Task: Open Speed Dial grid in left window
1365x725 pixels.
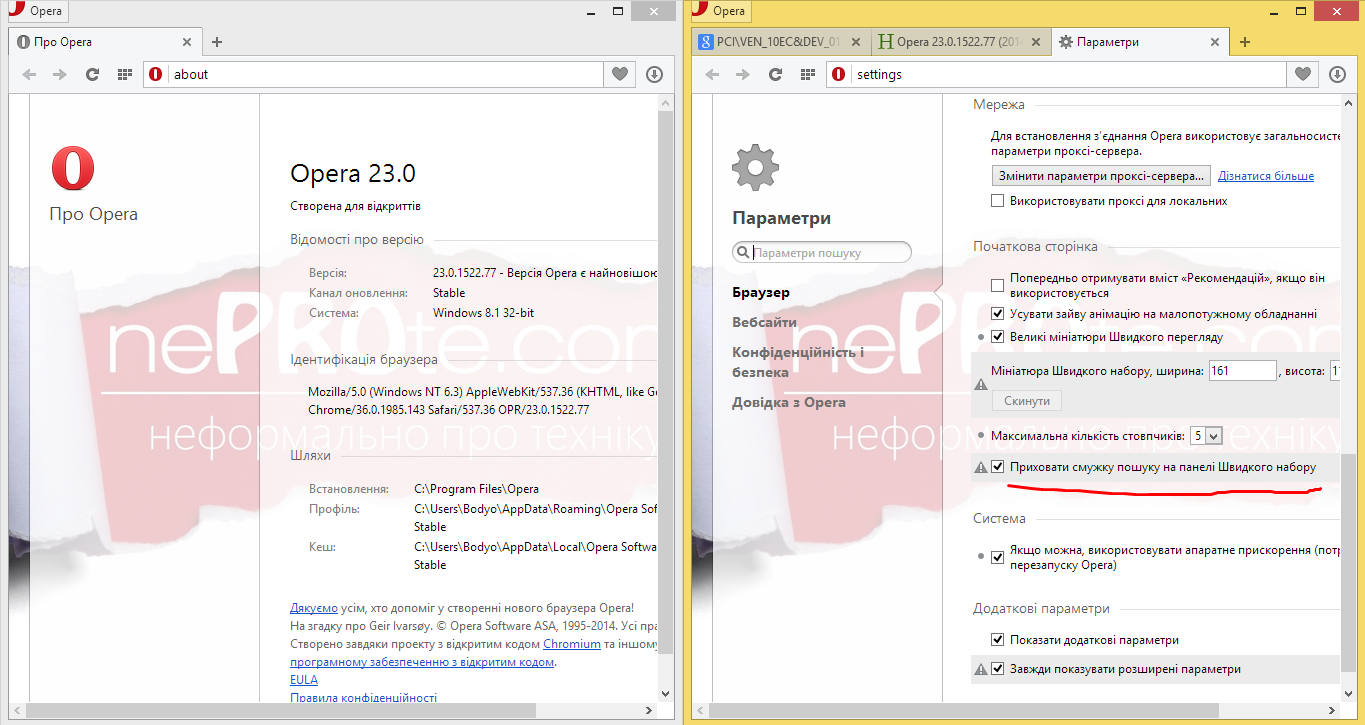Action: [x=124, y=74]
